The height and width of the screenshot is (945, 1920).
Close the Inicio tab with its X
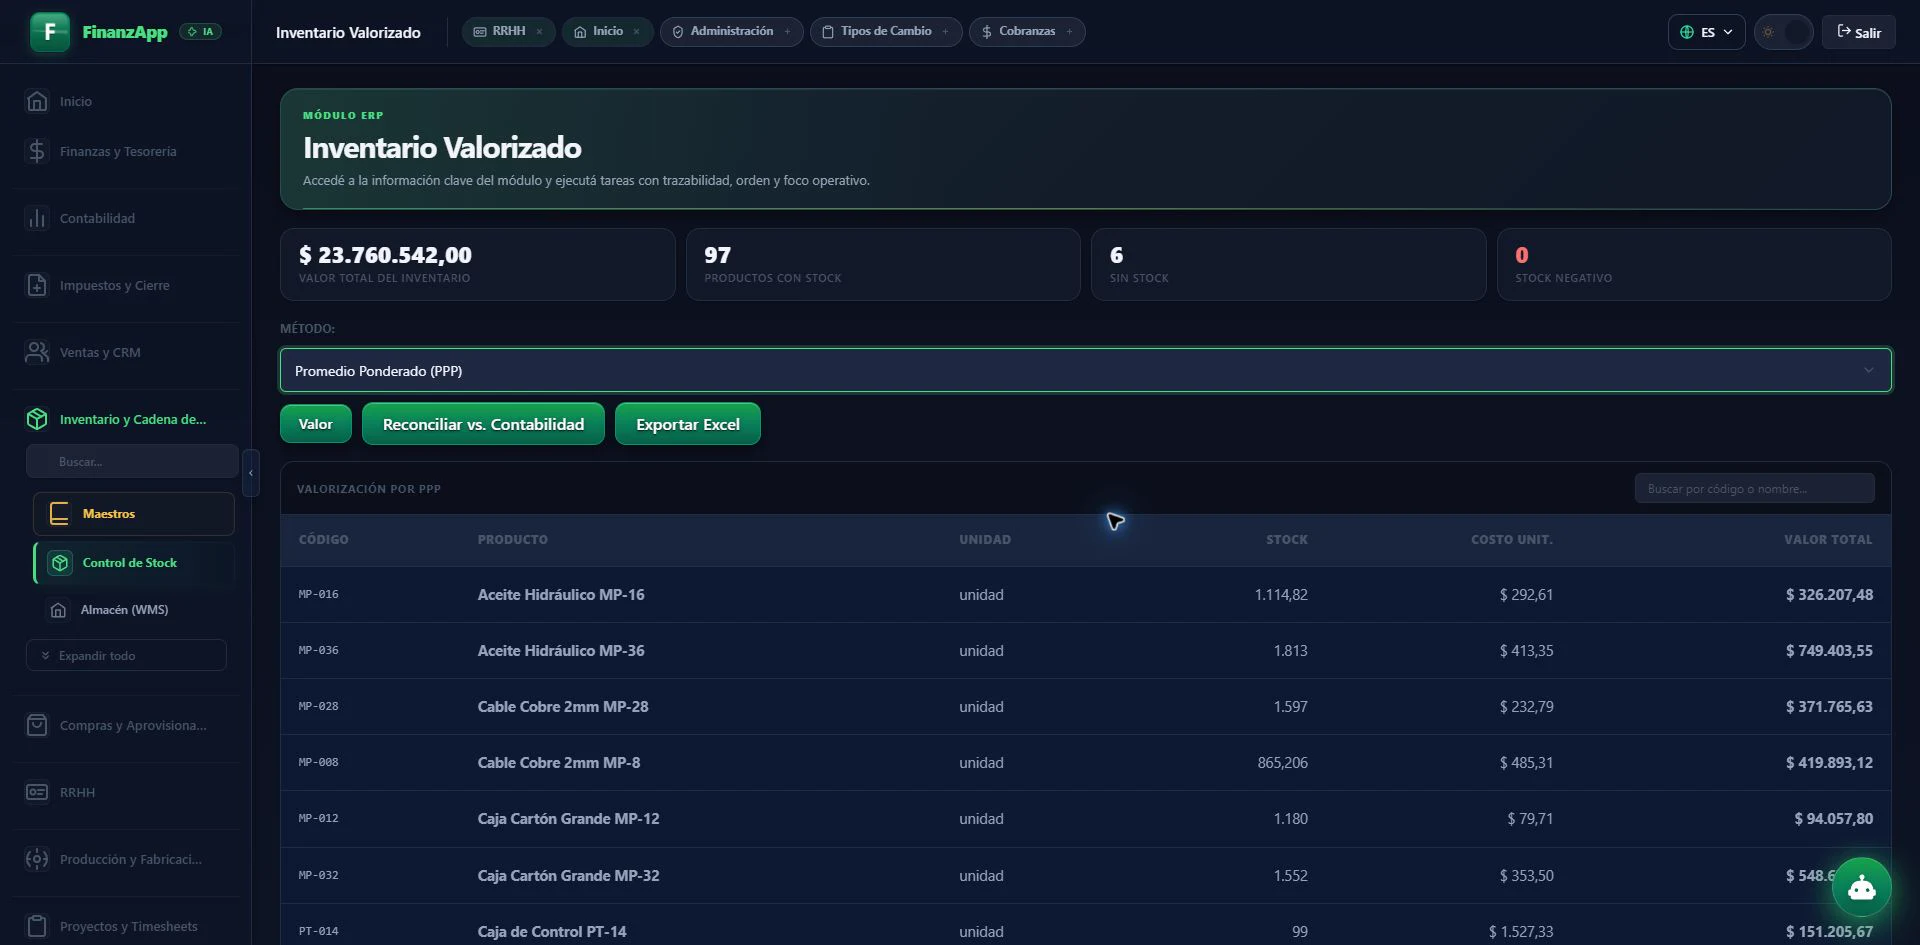[637, 32]
